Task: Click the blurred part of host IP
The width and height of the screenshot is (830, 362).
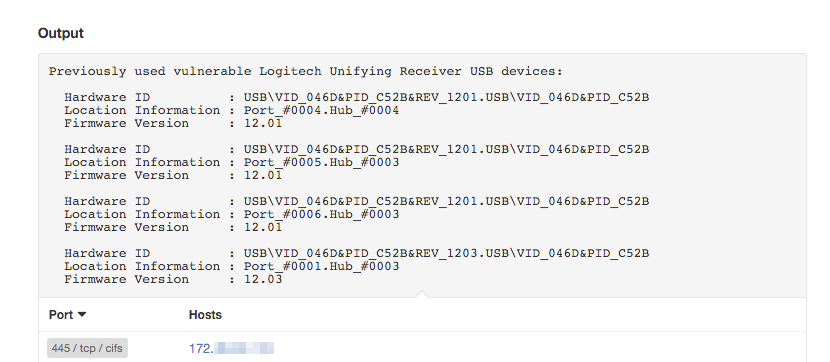Action: point(244,348)
